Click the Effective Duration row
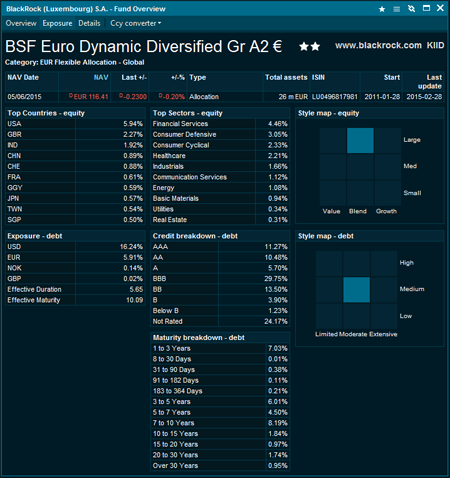Viewport: 450px width, 478px height. click(x=75, y=289)
